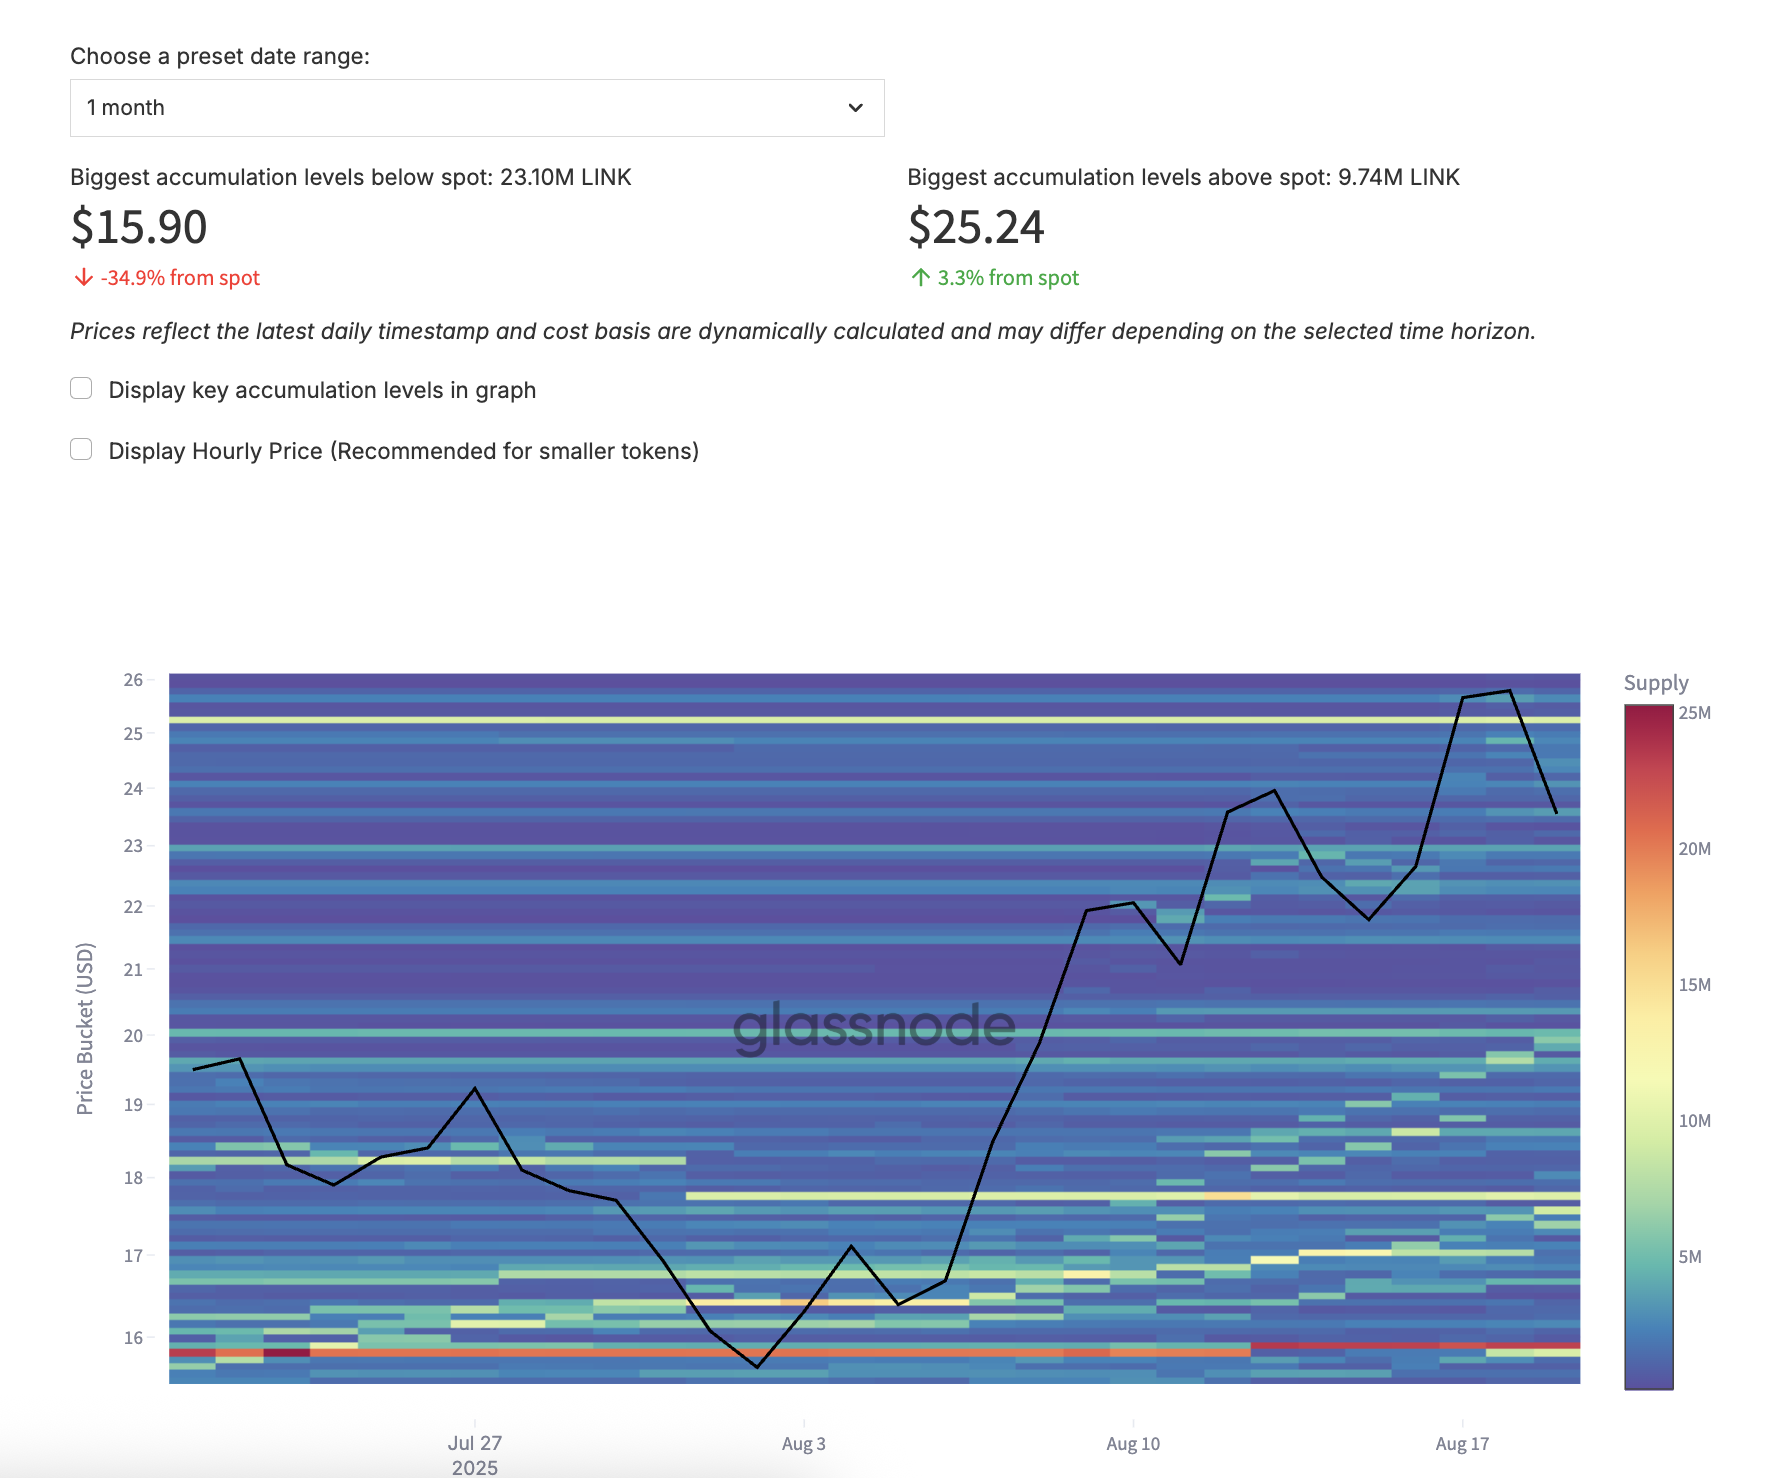The image size is (1768, 1478).
Task: Click the 3.3% from spot text
Action: (1008, 277)
